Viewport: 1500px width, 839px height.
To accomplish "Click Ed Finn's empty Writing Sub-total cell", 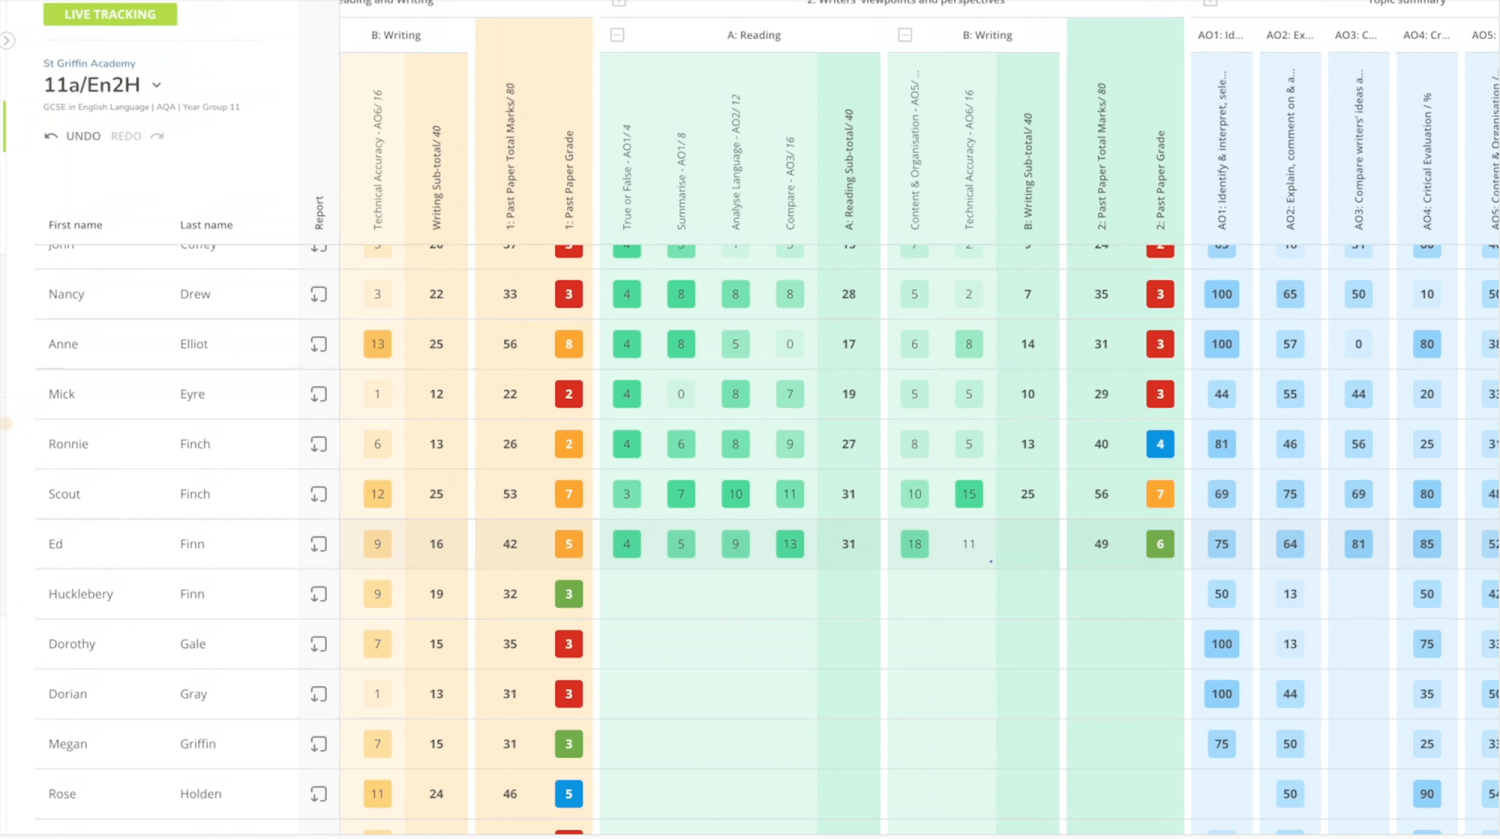I will [x=1027, y=543].
